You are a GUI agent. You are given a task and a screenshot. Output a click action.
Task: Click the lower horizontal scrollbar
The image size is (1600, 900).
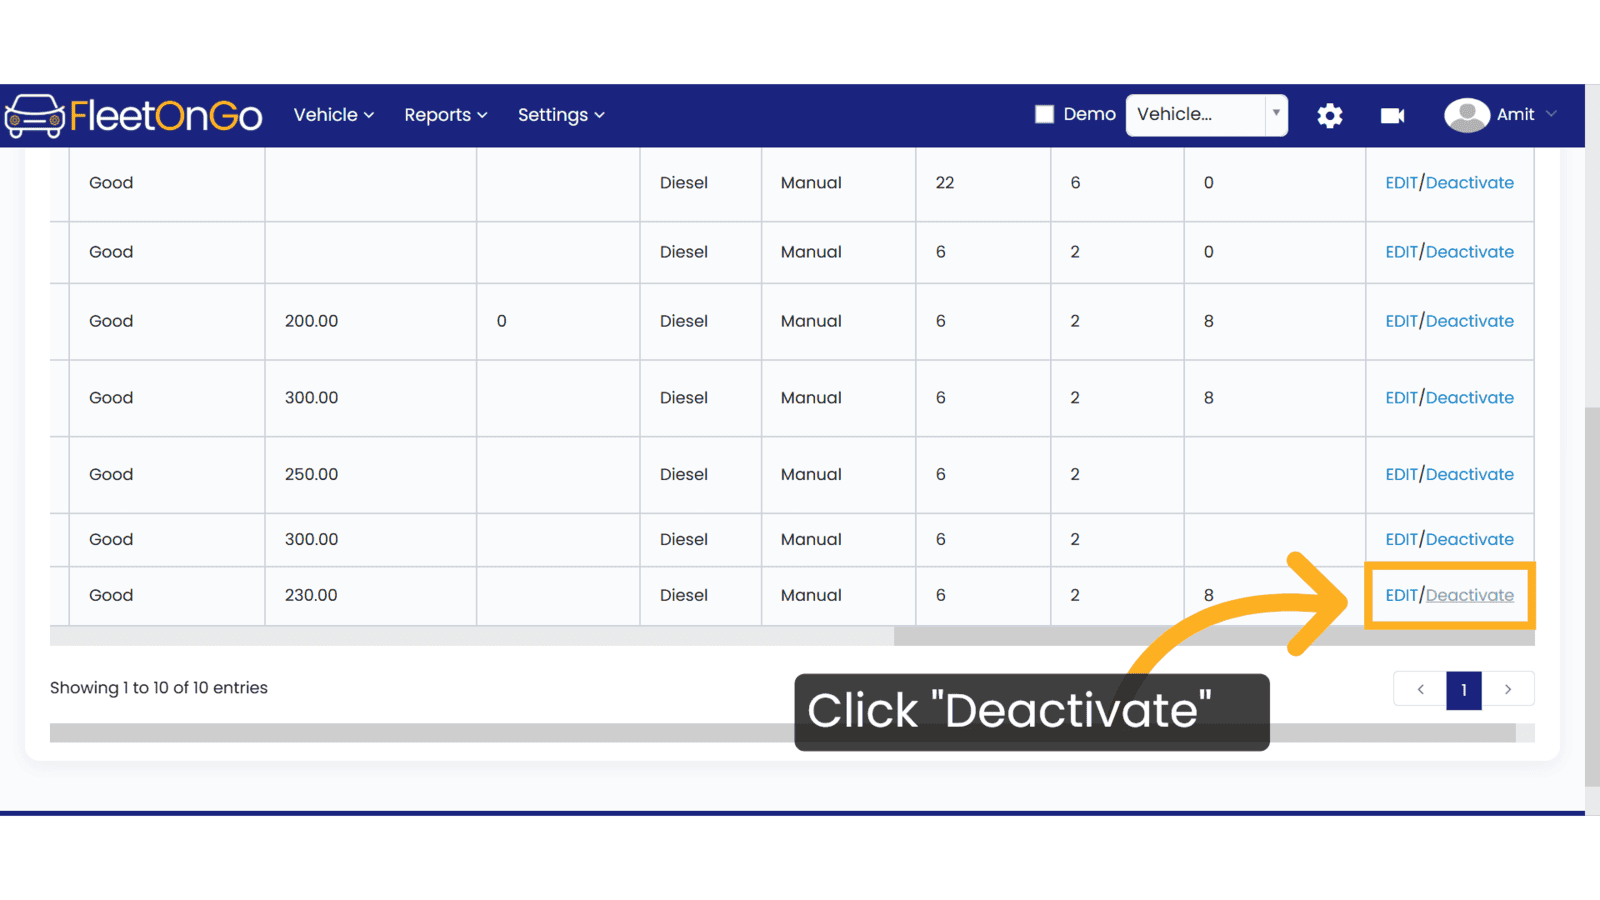tap(783, 733)
